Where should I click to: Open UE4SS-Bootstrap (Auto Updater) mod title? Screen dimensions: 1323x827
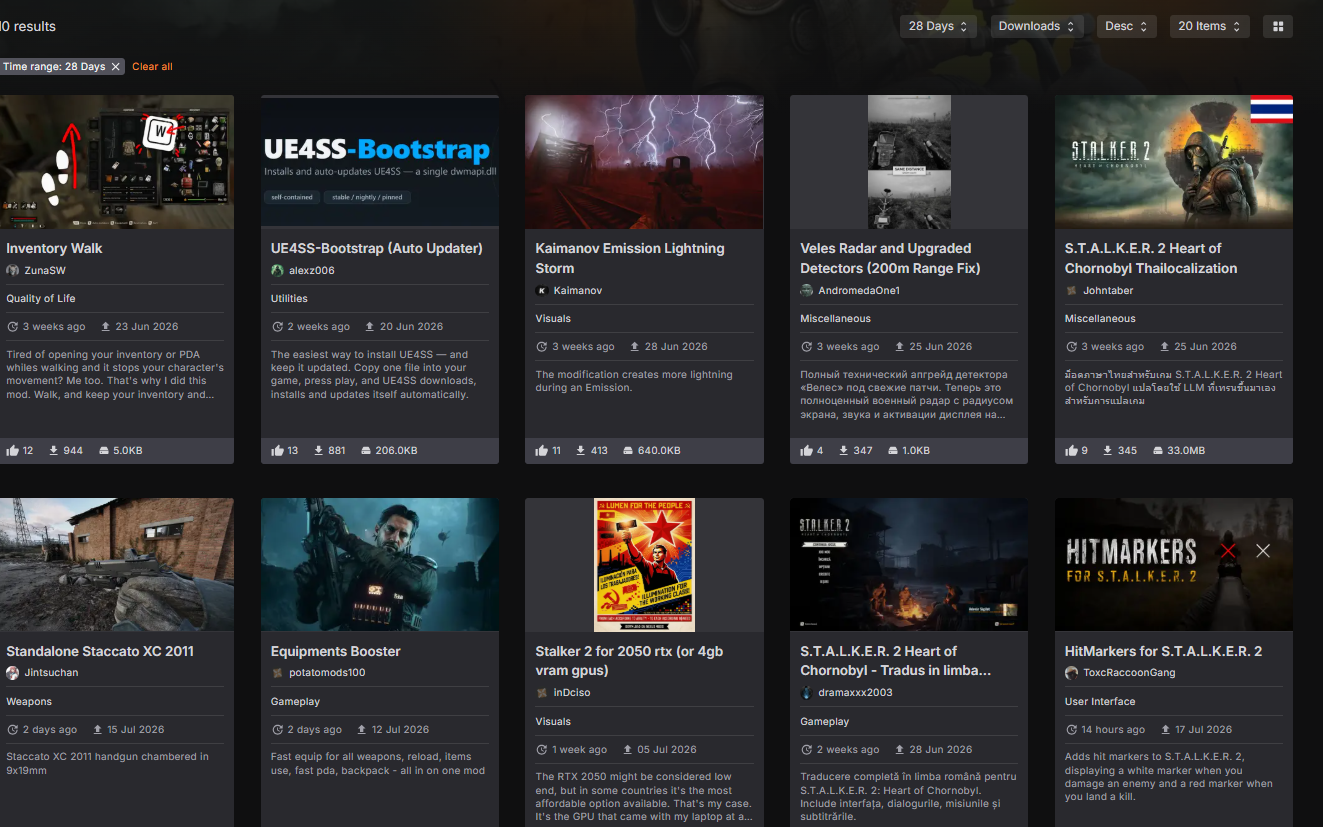(x=377, y=249)
